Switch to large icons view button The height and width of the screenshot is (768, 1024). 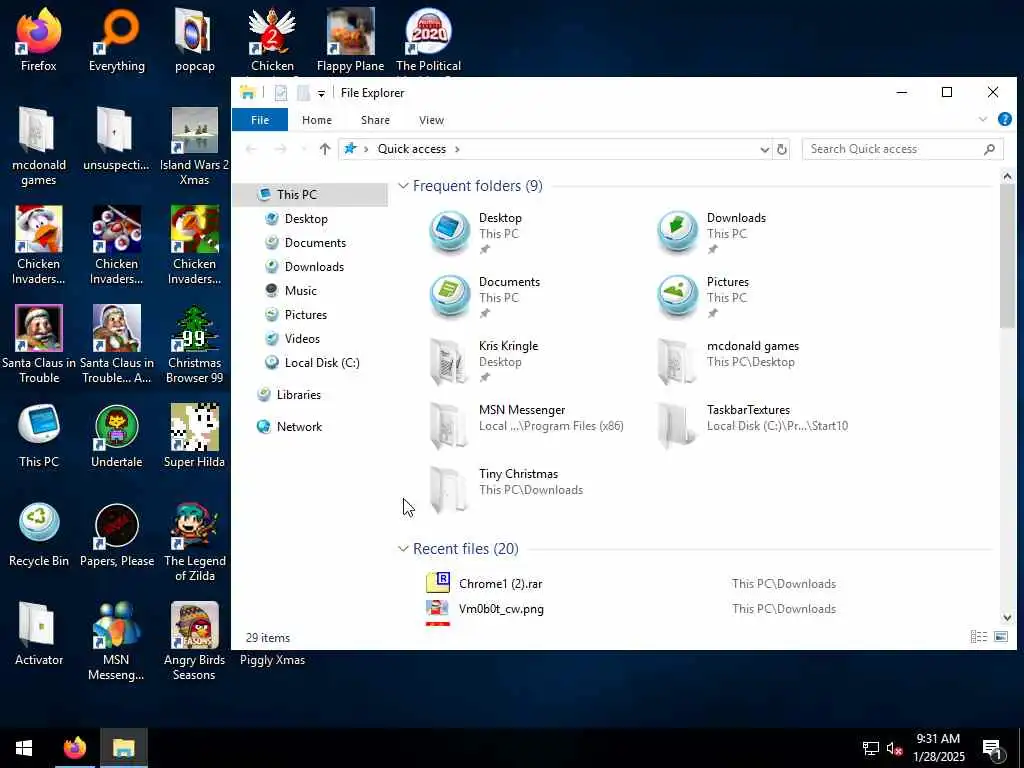(x=1000, y=637)
